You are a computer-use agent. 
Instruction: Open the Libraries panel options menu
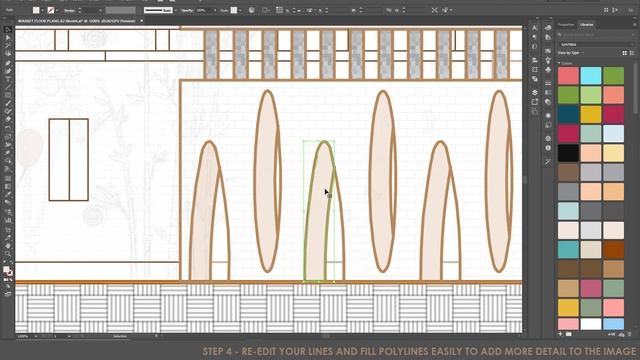pos(634,25)
